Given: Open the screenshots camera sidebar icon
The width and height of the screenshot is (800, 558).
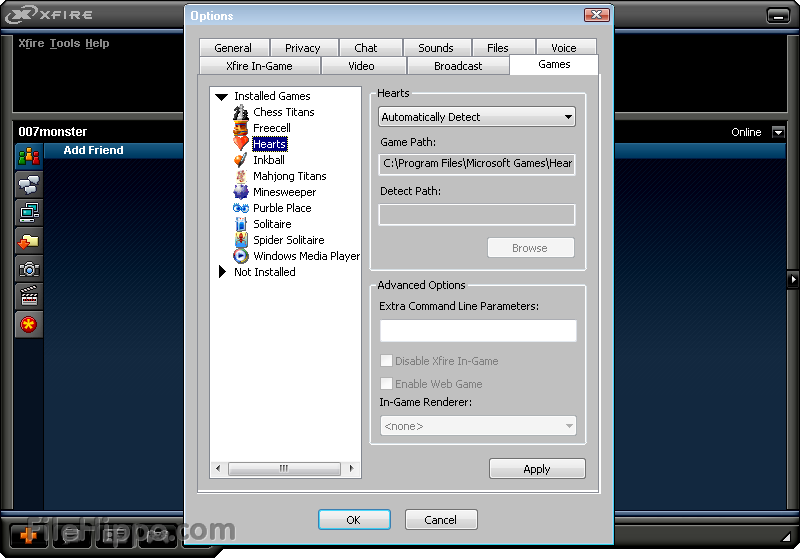Looking at the screenshot, I should [x=29, y=269].
